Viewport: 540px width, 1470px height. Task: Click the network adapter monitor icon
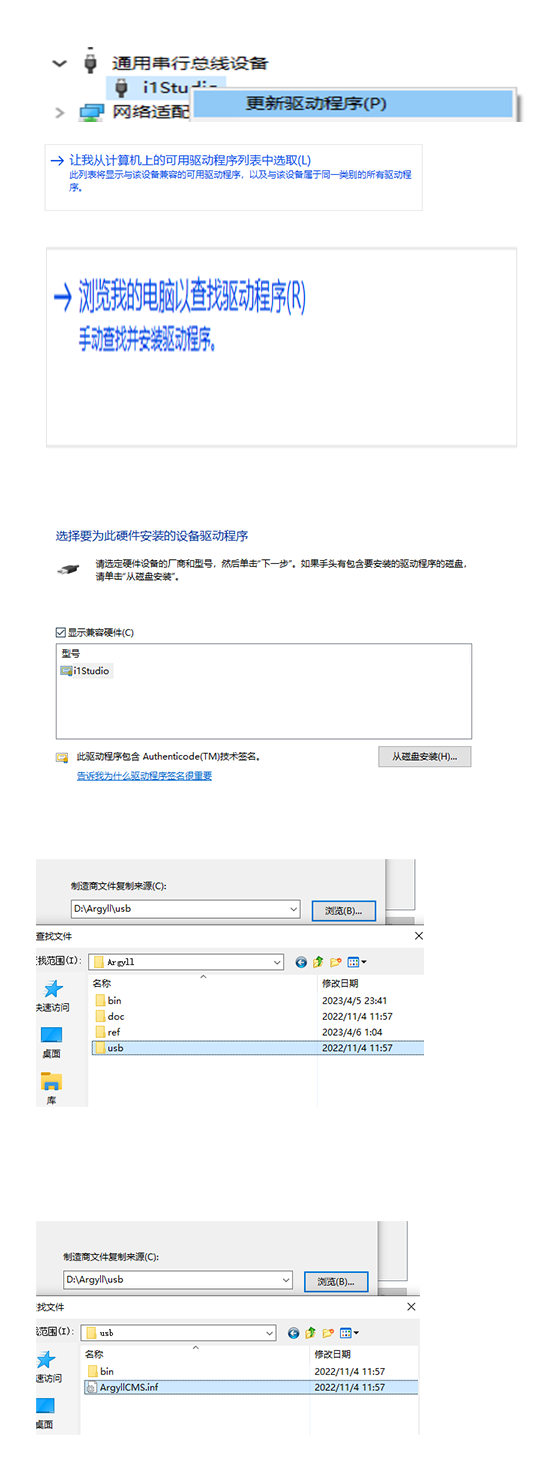[92, 112]
